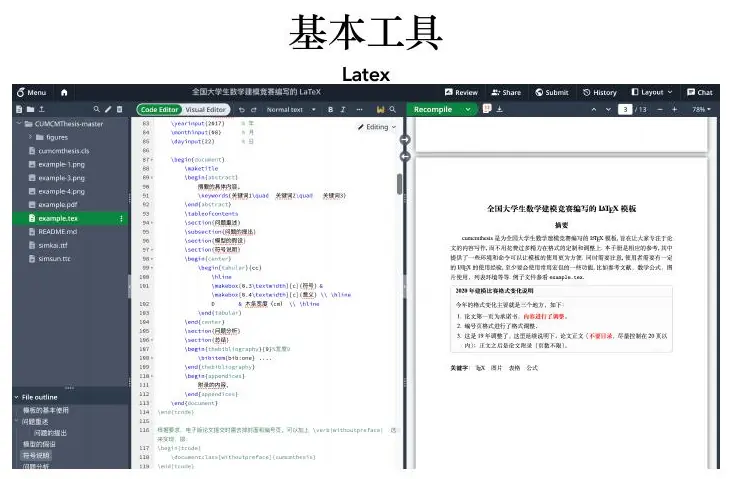Select simkai.ttf in the file tree
Viewport: 734px width, 479px height.
point(53,245)
